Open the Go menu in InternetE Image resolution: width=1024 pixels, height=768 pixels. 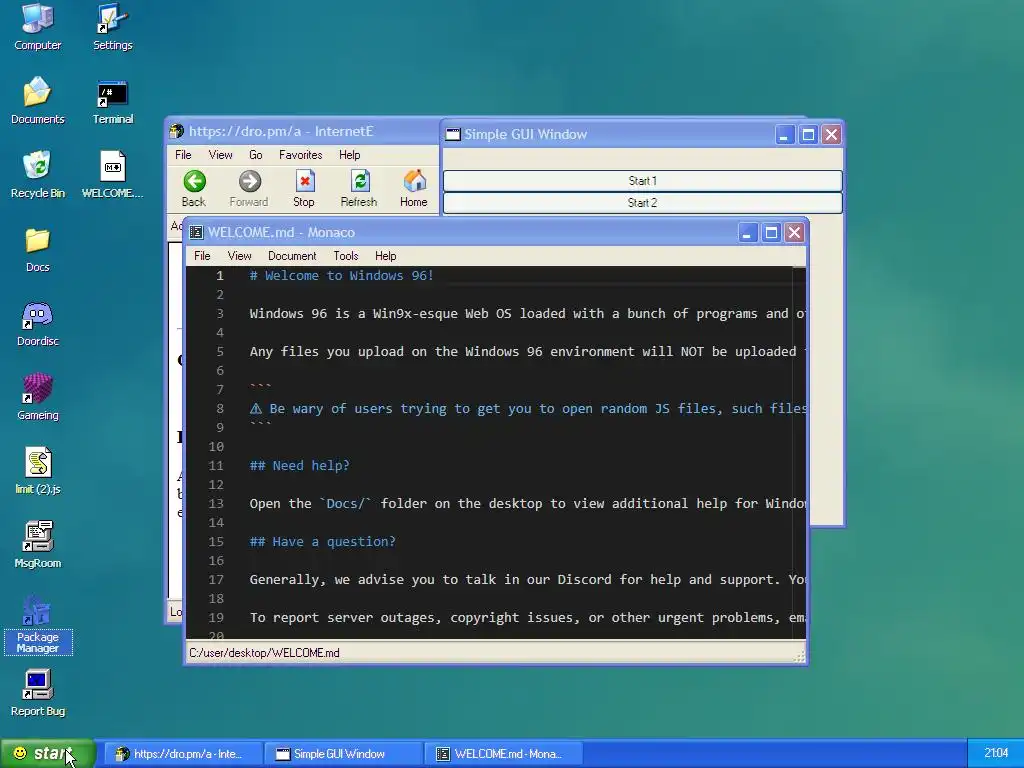coord(256,155)
